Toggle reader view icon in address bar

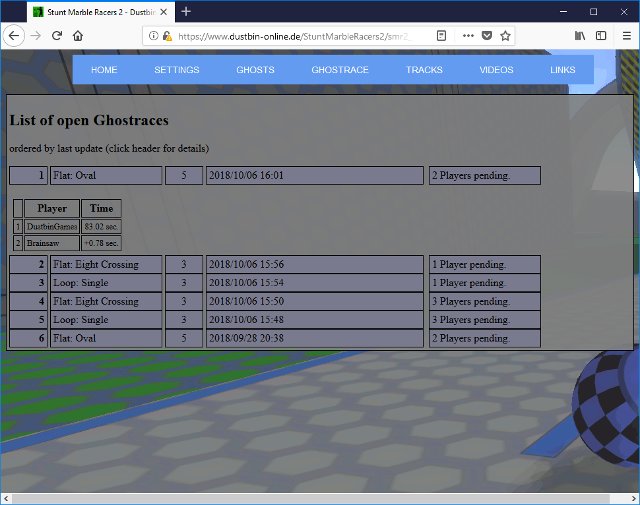pyautogui.click(x=441, y=36)
